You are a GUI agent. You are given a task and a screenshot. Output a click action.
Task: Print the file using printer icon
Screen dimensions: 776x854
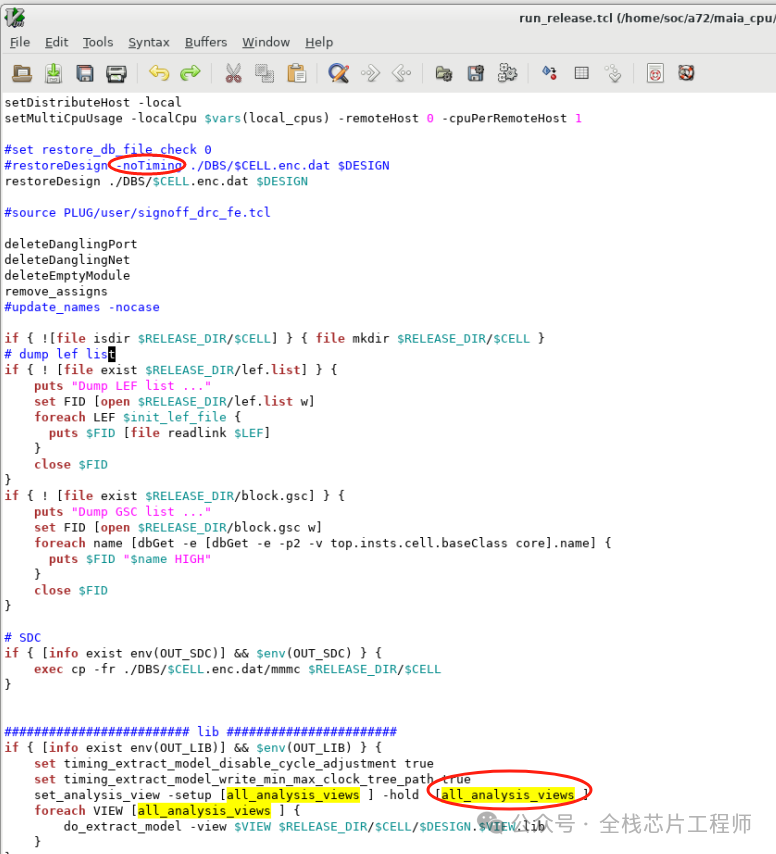point(116,73)
